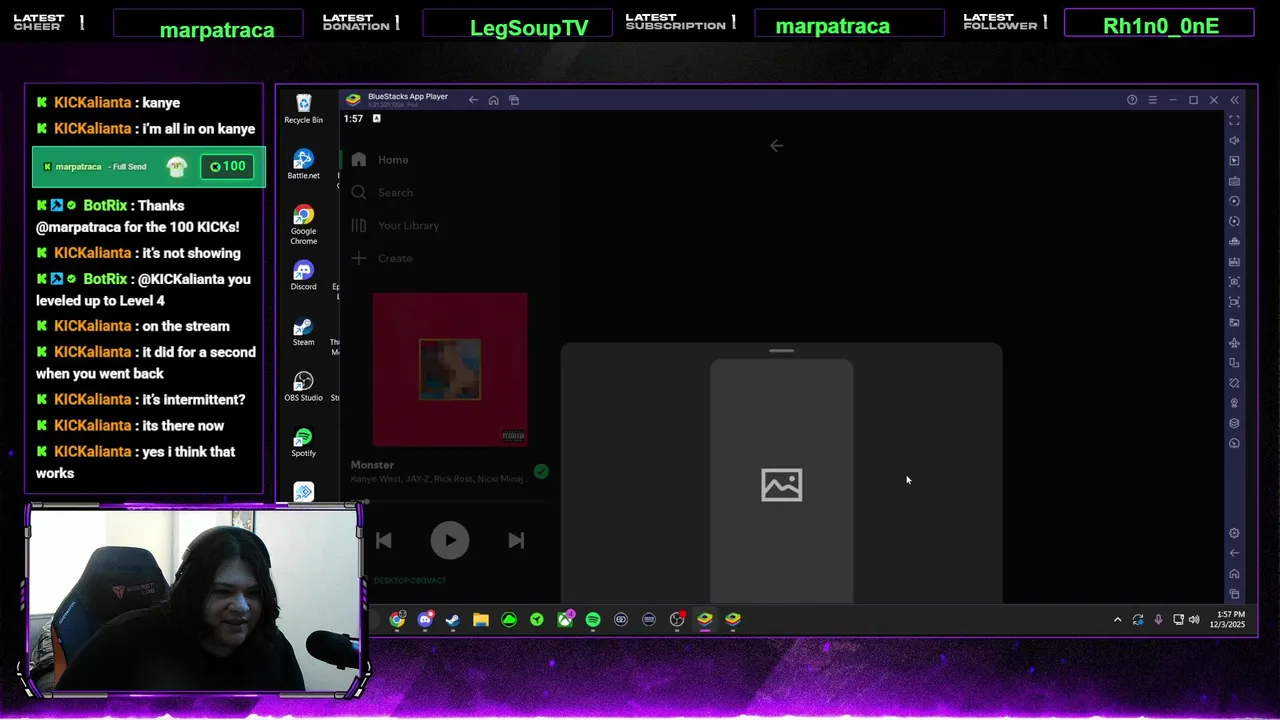Open keyboard game controls icon in BlueStacks sidebar
Viewport: 1280px width, 720px height.
(x=1234, y=181)
